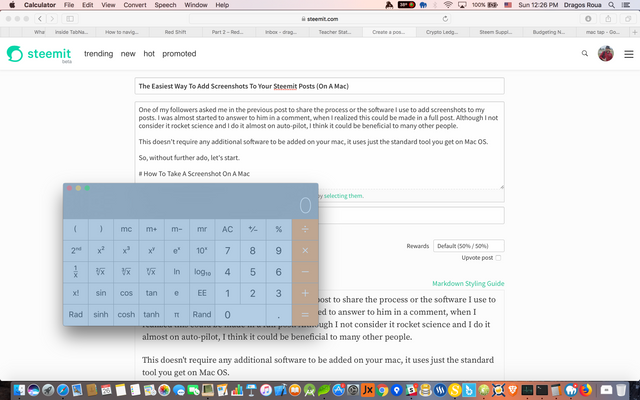Toggle the Safari sidebar button
The width and height of the screenshot is (640, 400).
(70, 19)
